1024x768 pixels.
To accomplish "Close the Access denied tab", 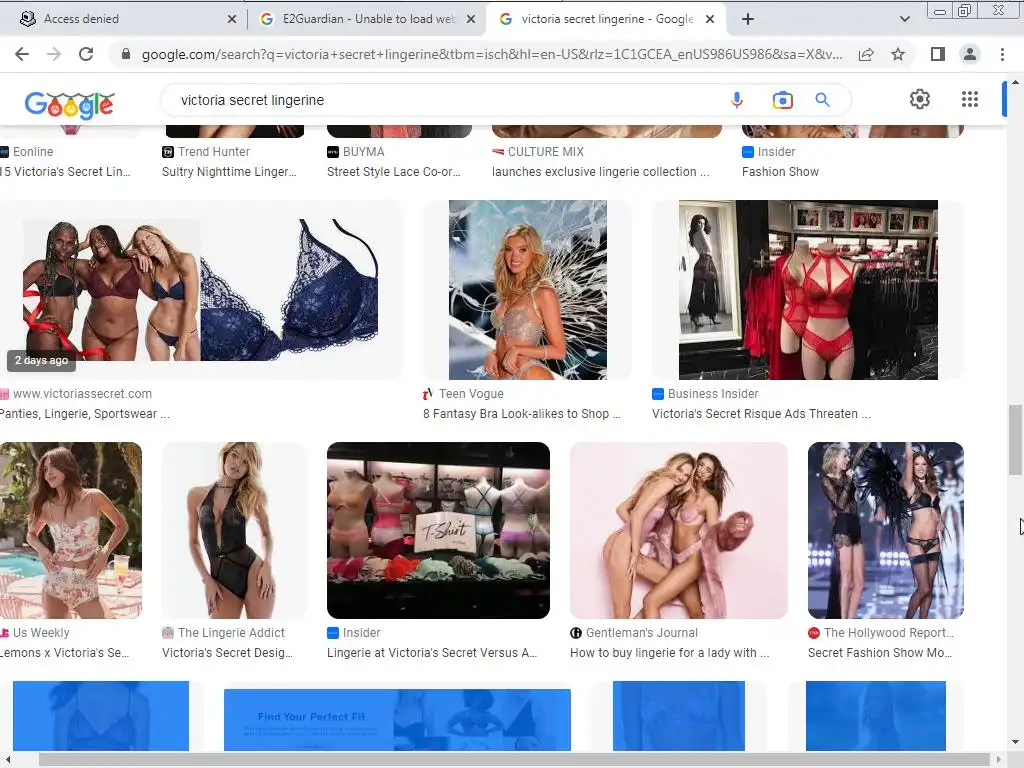I will (x=231, y=20).
